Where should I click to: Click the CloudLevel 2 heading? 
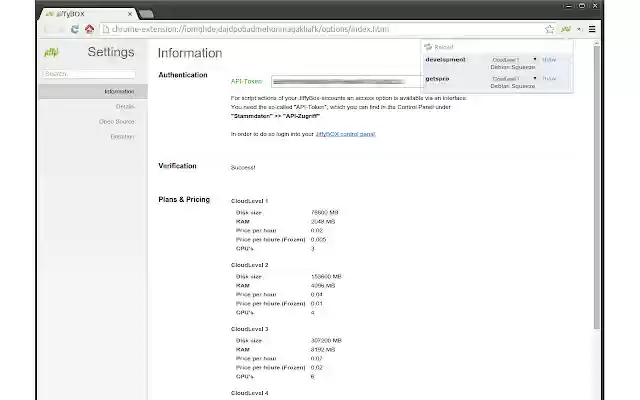coord(249,265)
